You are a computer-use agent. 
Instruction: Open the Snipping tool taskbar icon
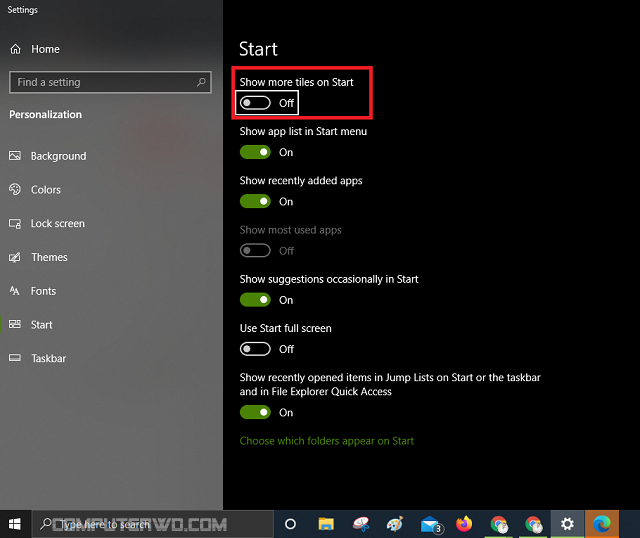361,524
